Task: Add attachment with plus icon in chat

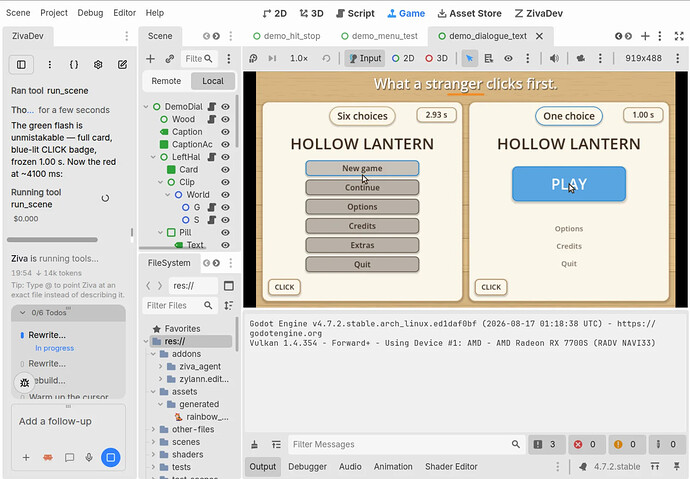Action: [x=26, y=457]
